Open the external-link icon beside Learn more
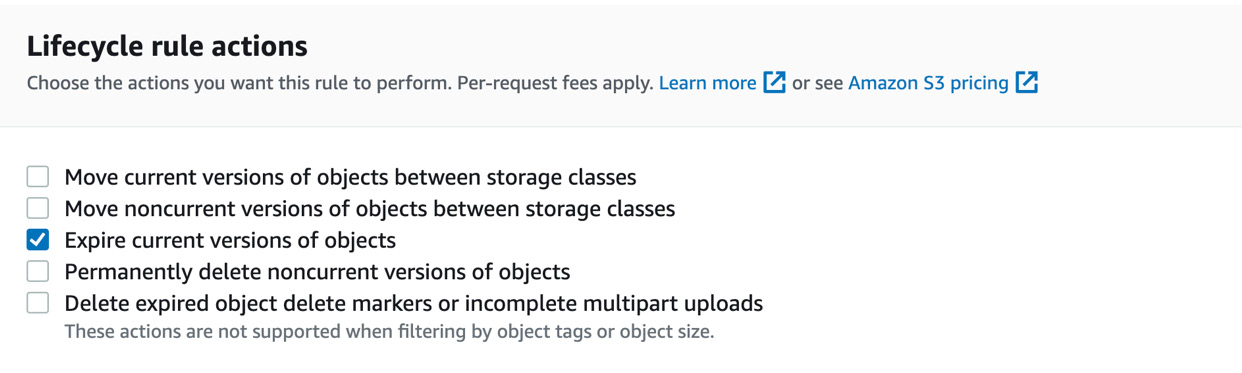The width and height of the screenshot is (1242, 373). (x=774, y=83)
